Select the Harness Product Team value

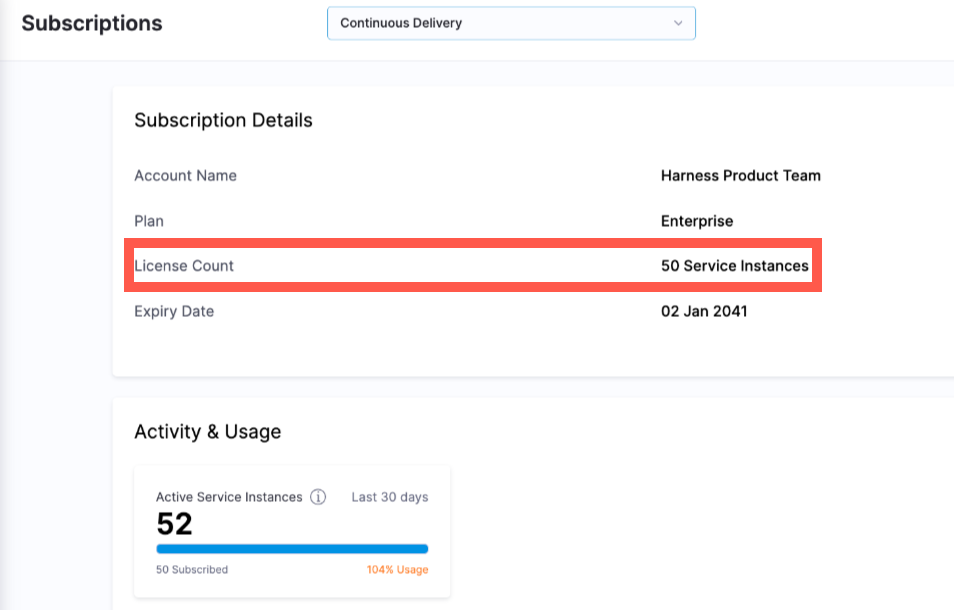(740, 175)
